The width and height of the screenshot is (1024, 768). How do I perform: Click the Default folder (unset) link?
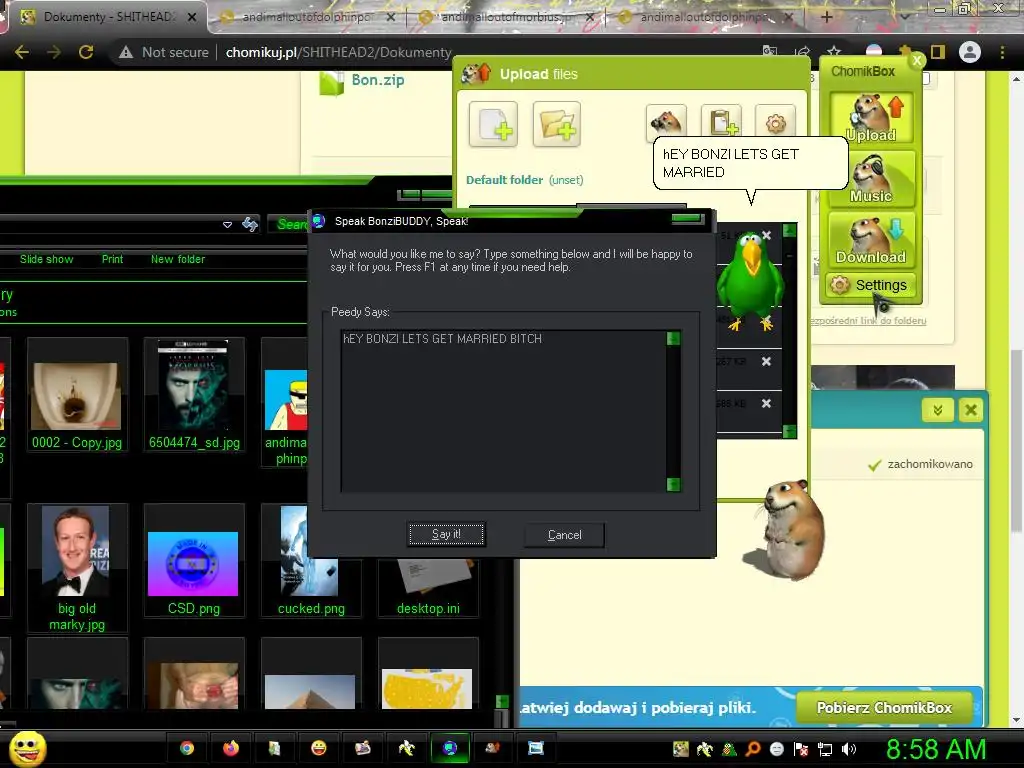524,180
